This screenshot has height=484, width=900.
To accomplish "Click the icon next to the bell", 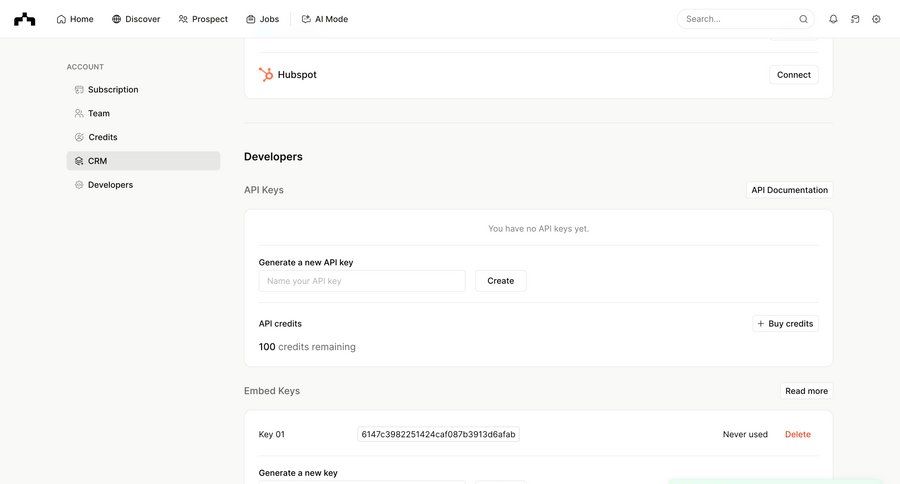I will pyautogui.click(x=855, y=19).
